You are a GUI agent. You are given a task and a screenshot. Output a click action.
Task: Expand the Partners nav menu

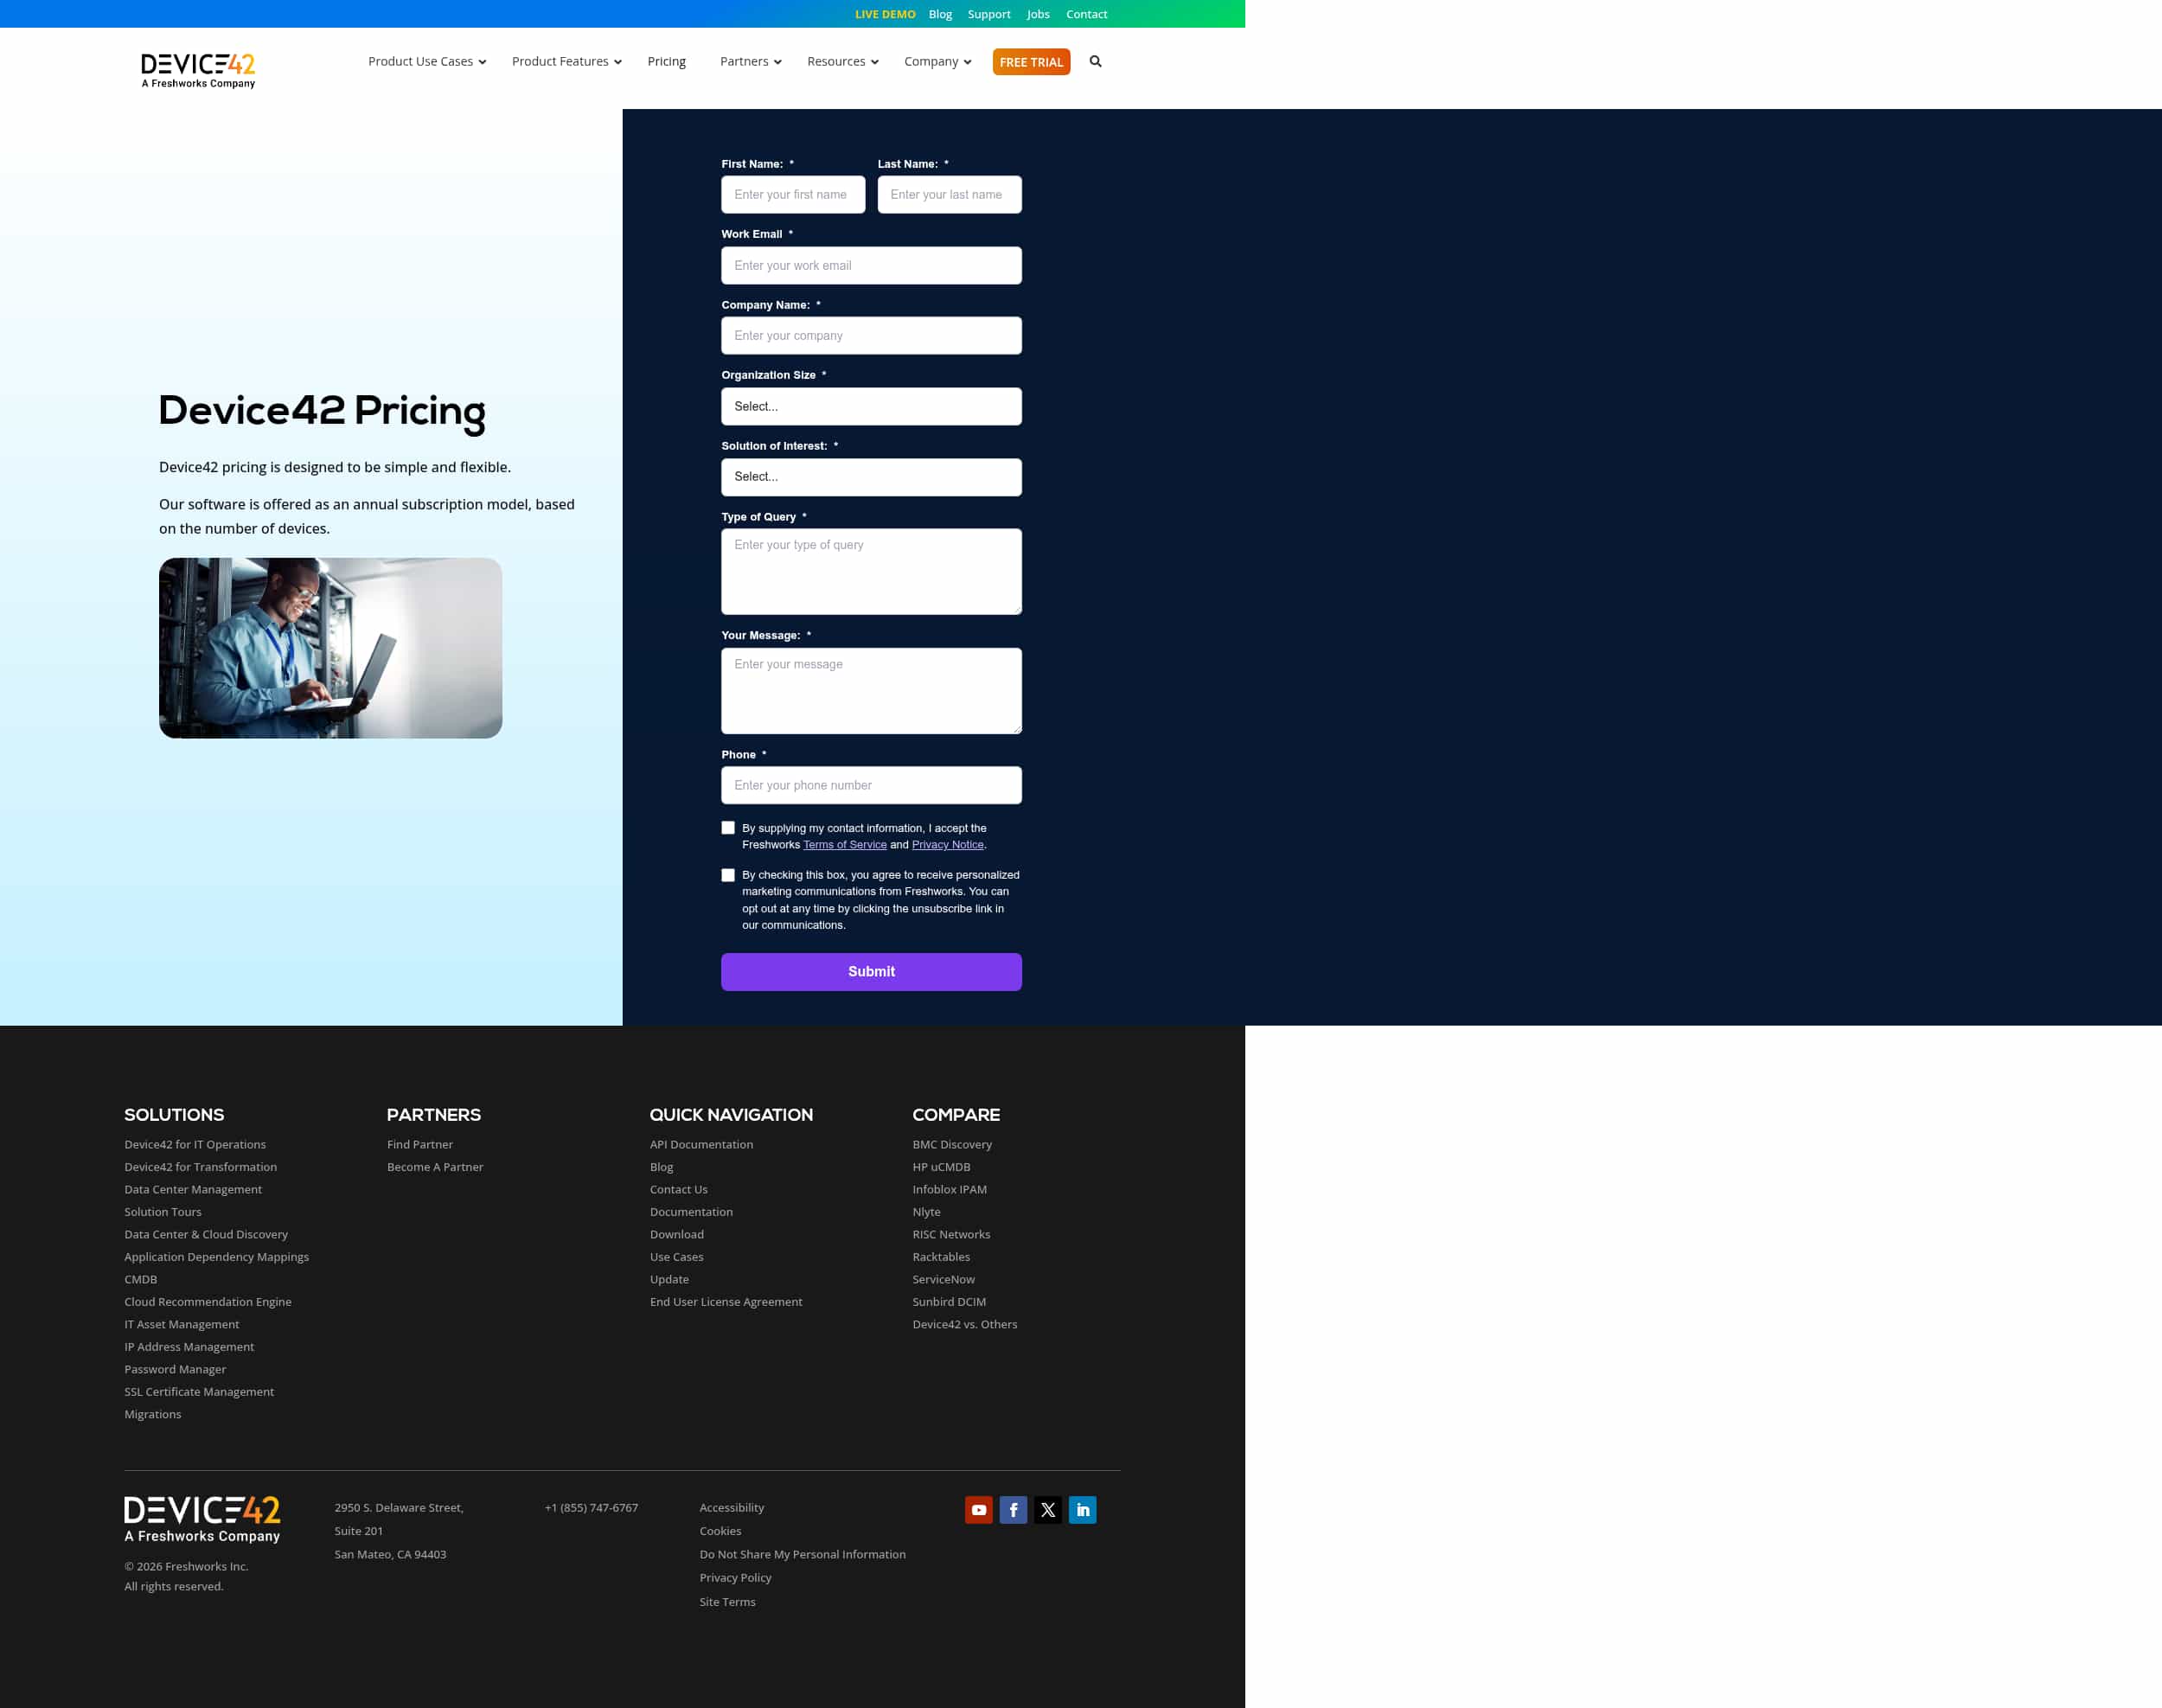[751, 61]
